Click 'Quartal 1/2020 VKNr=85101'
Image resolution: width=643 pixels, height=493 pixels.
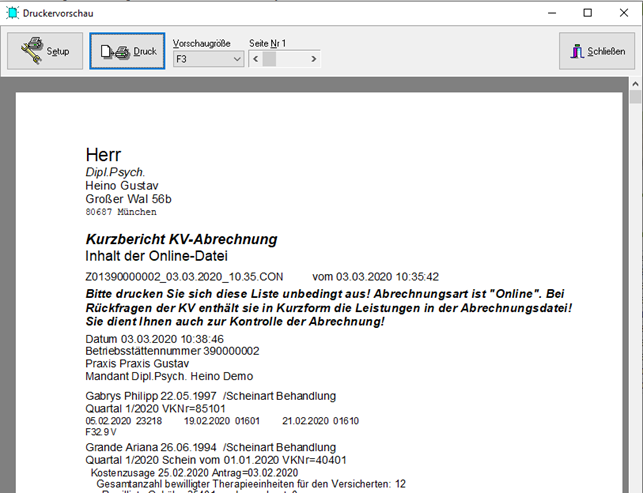[155, 409]
